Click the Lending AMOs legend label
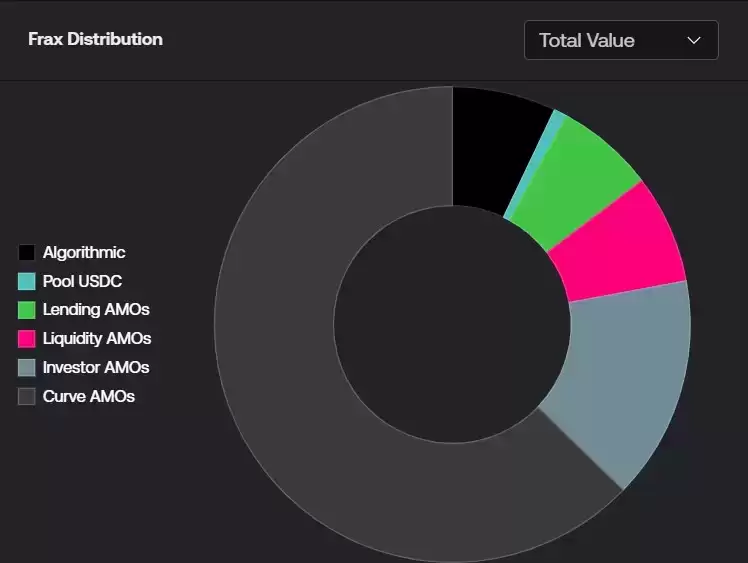 click(x=96, y=310)
